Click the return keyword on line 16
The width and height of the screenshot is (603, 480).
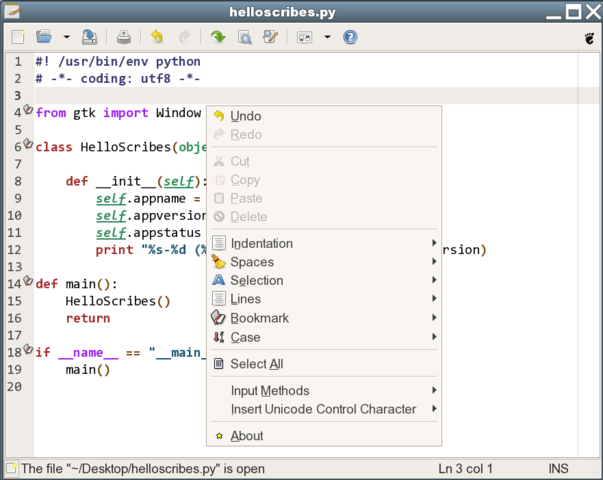point(88,318)
